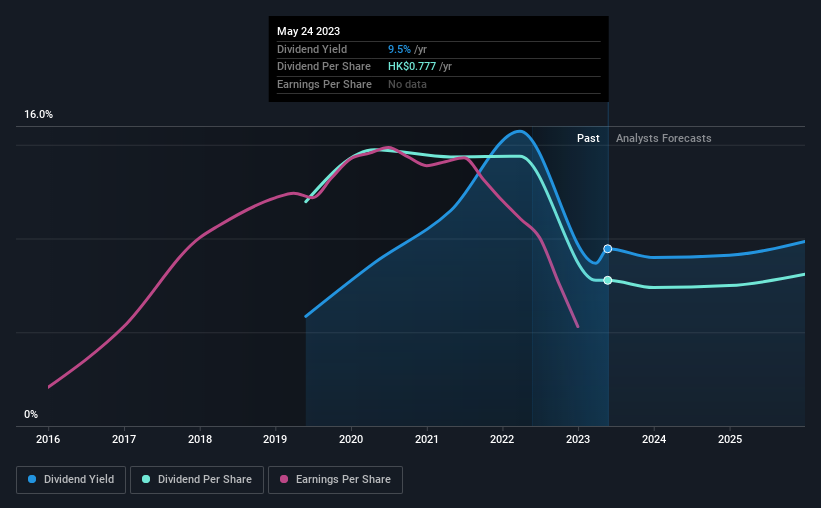This screenshot has width=821, height=508.
Task: Click the 2020 x-axis label
Action: [351, 439]
